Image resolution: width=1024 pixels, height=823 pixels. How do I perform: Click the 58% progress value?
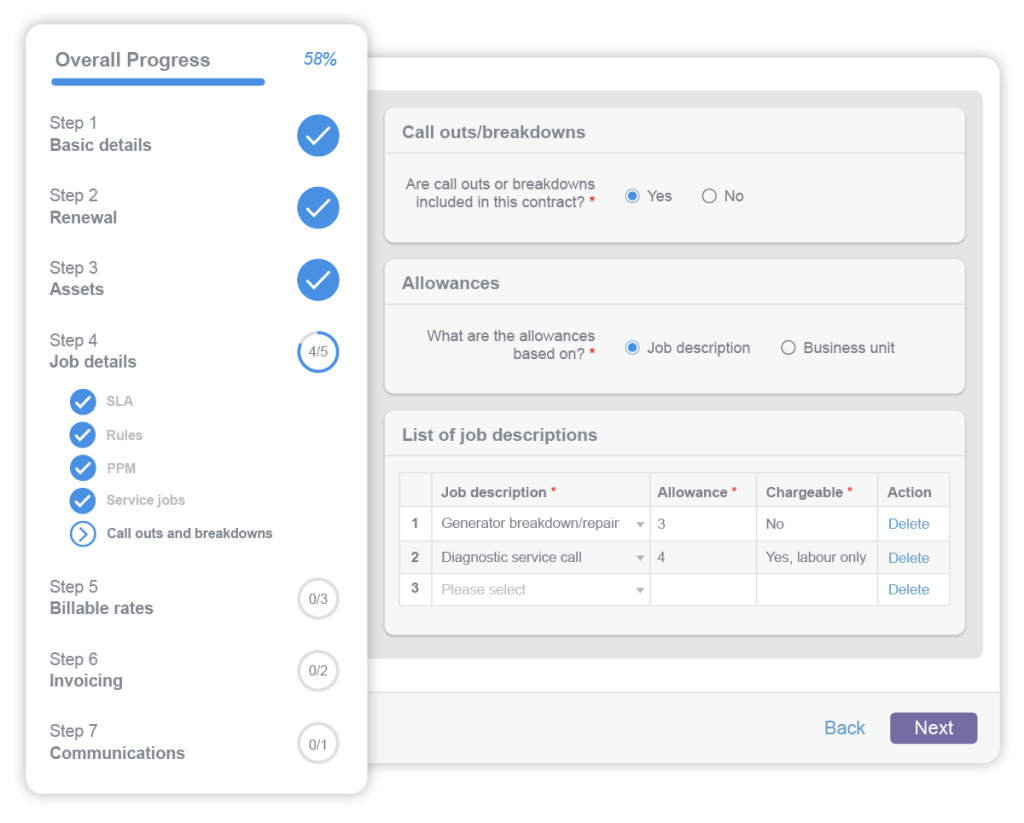pos(320,59)
